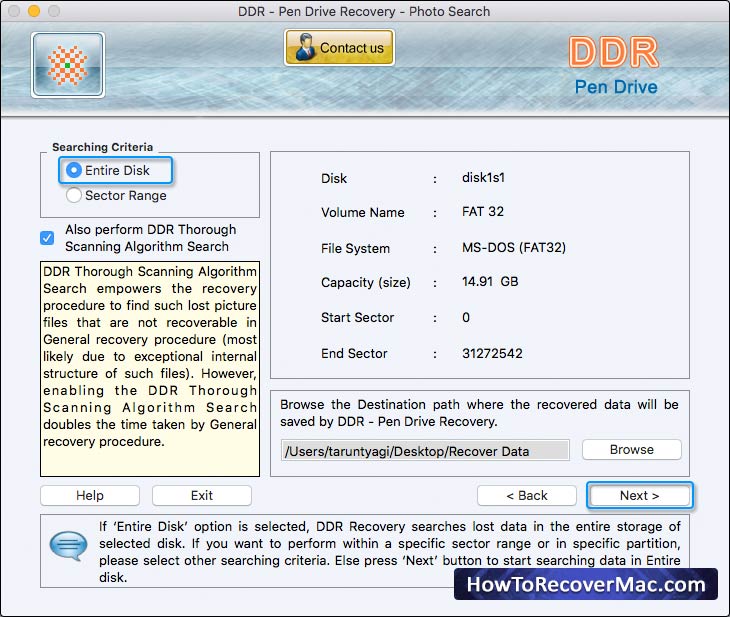Click the File System label

pyautogui.click(x=355, y=248)
